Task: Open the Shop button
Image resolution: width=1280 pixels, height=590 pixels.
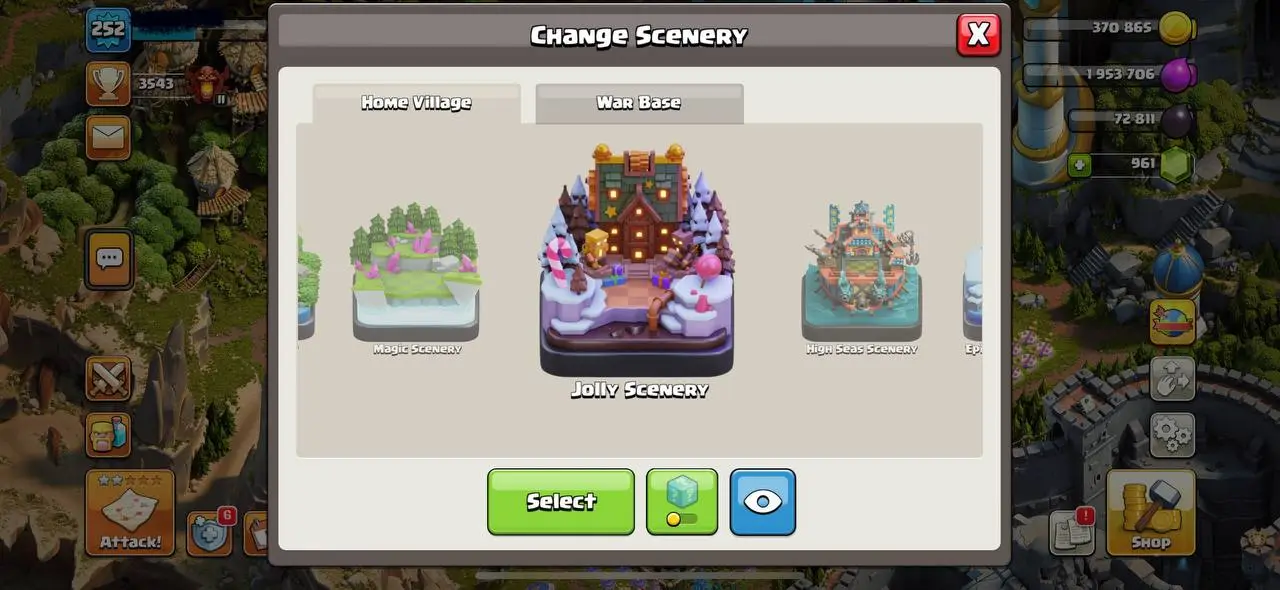Action: (1151, 513)
